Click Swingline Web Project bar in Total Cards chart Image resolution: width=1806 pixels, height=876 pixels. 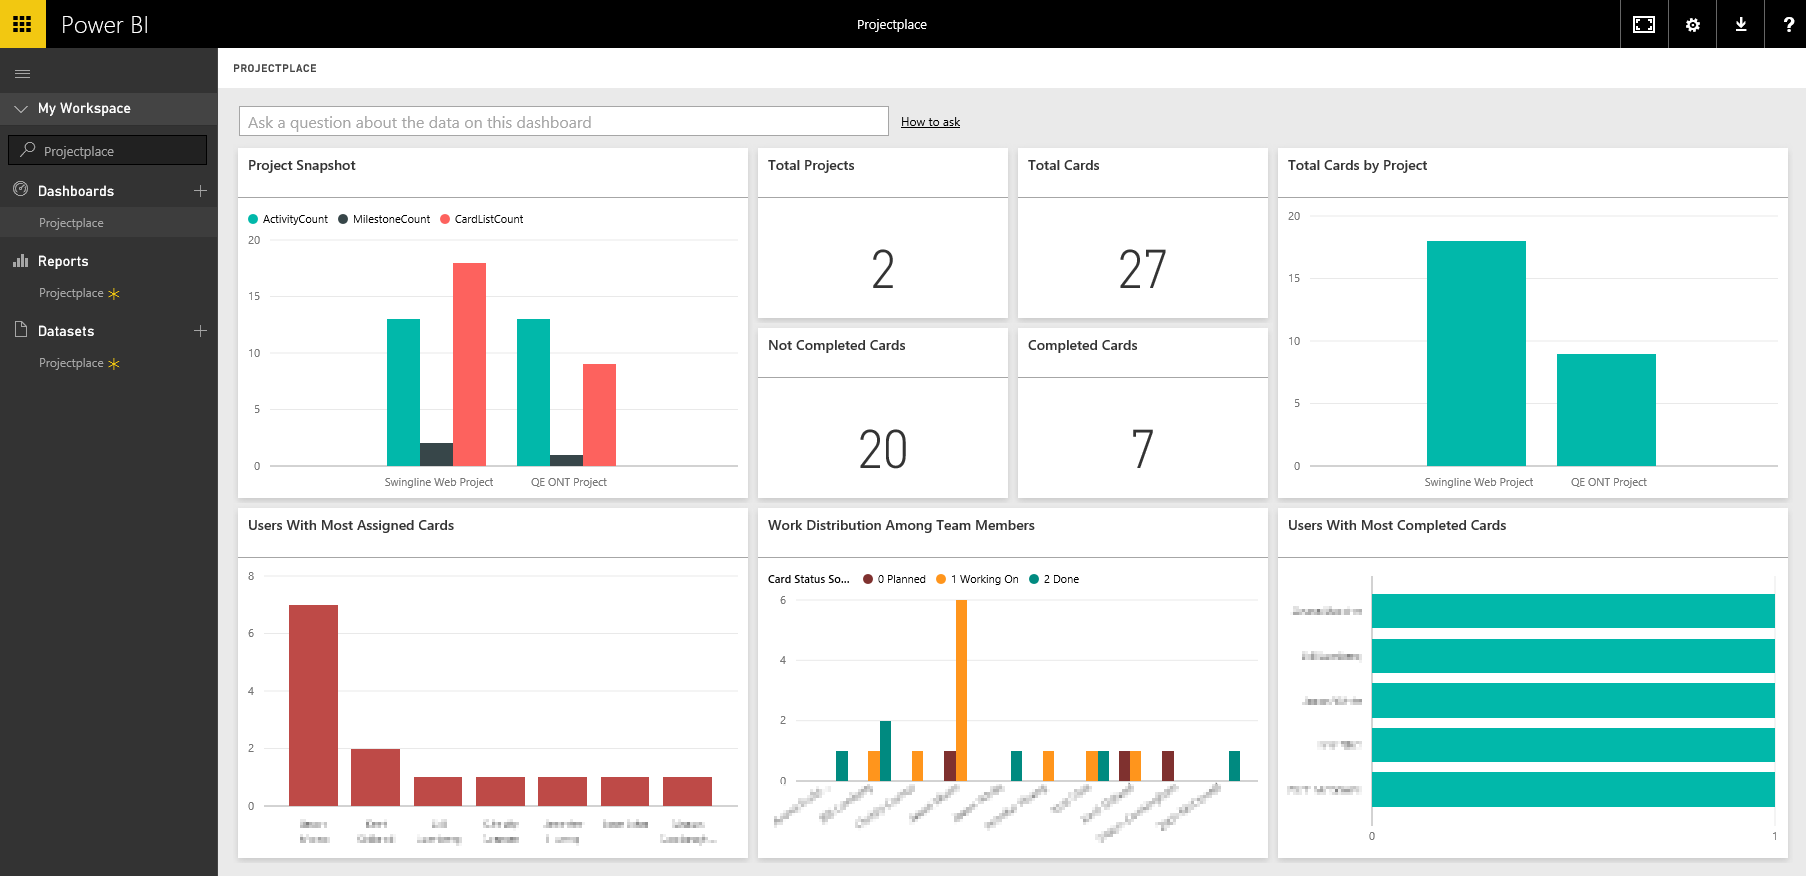coord(1476,353)
